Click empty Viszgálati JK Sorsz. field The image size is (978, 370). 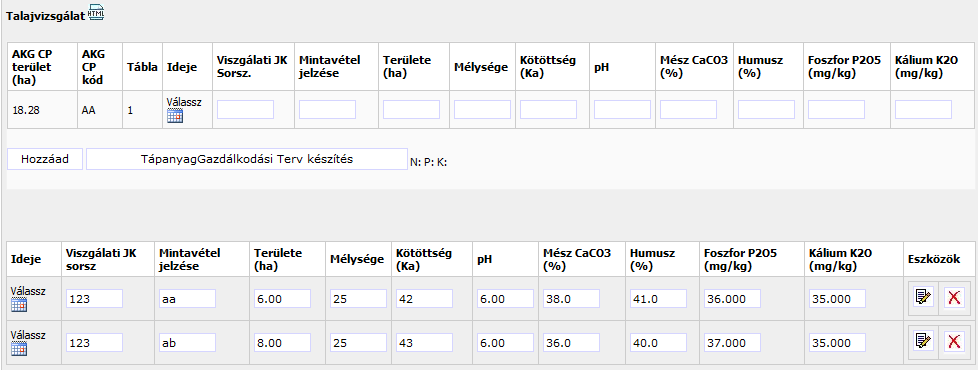[245, 110]
